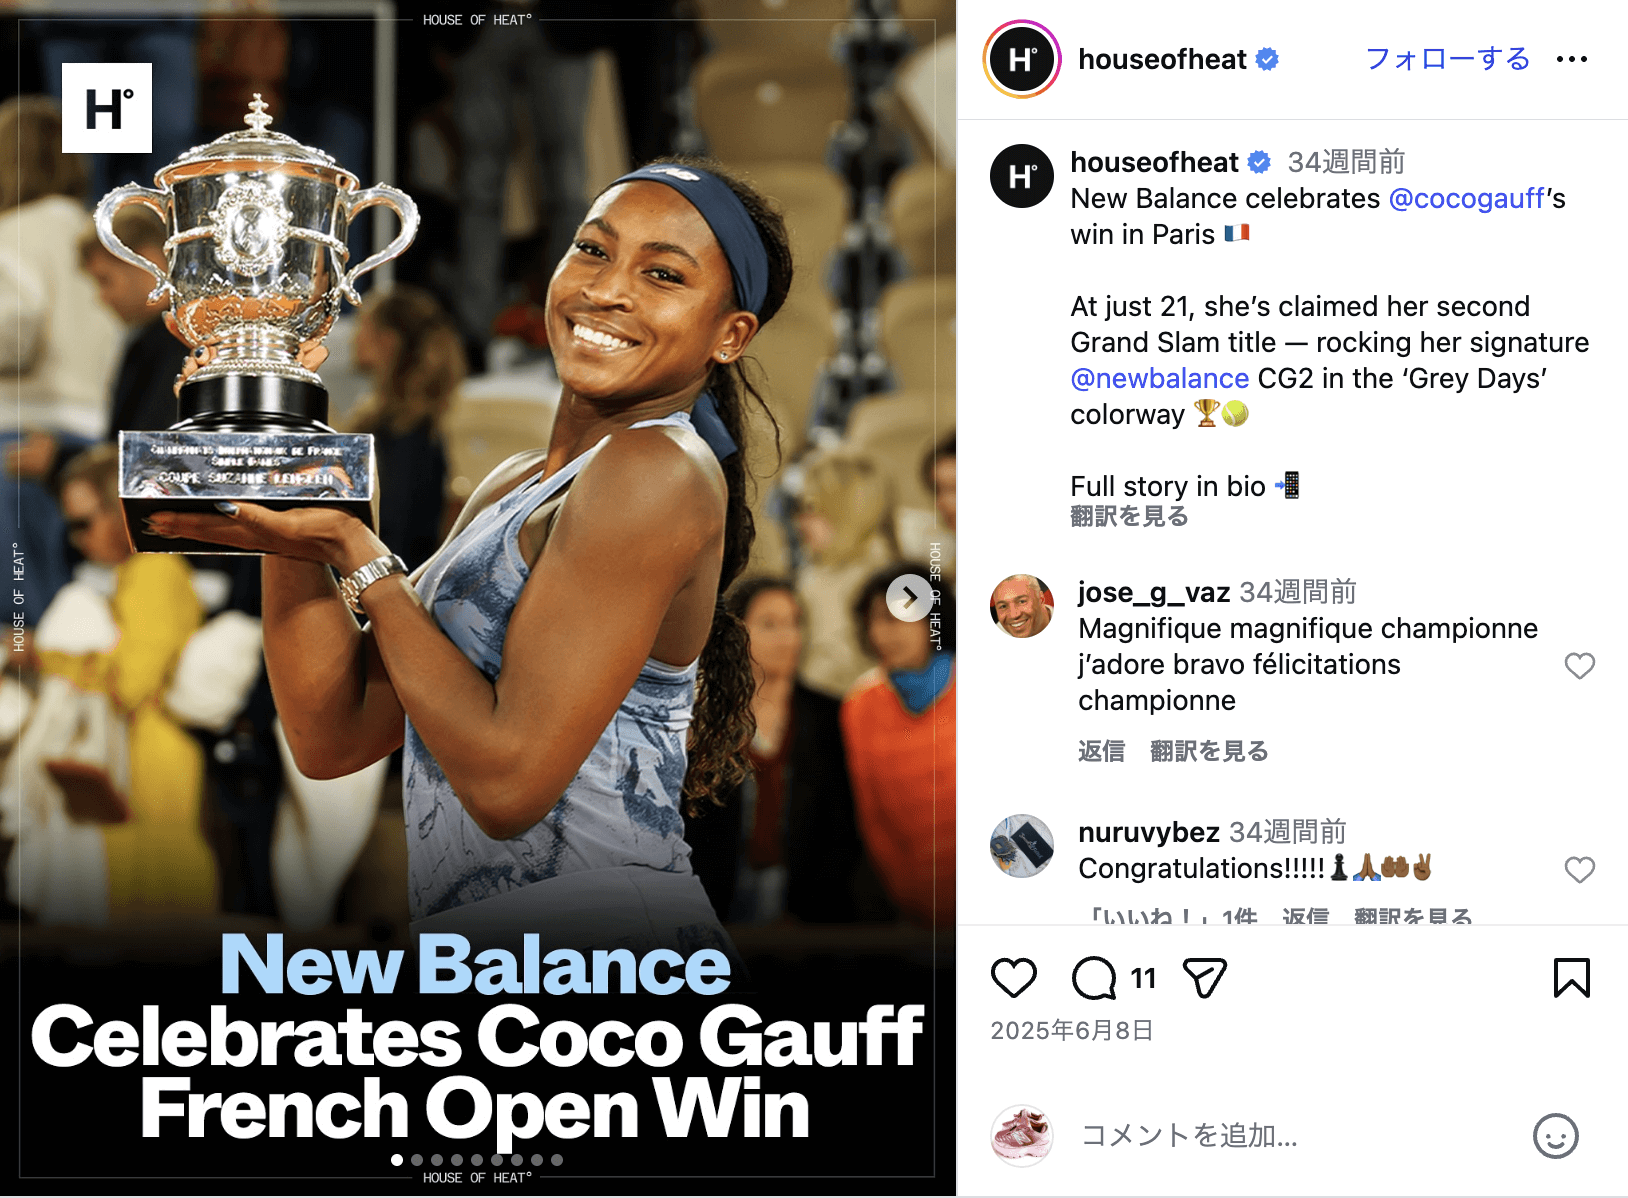
Task: Translate jose_g_vaz's comment
Action: (x=1209, y=751)
